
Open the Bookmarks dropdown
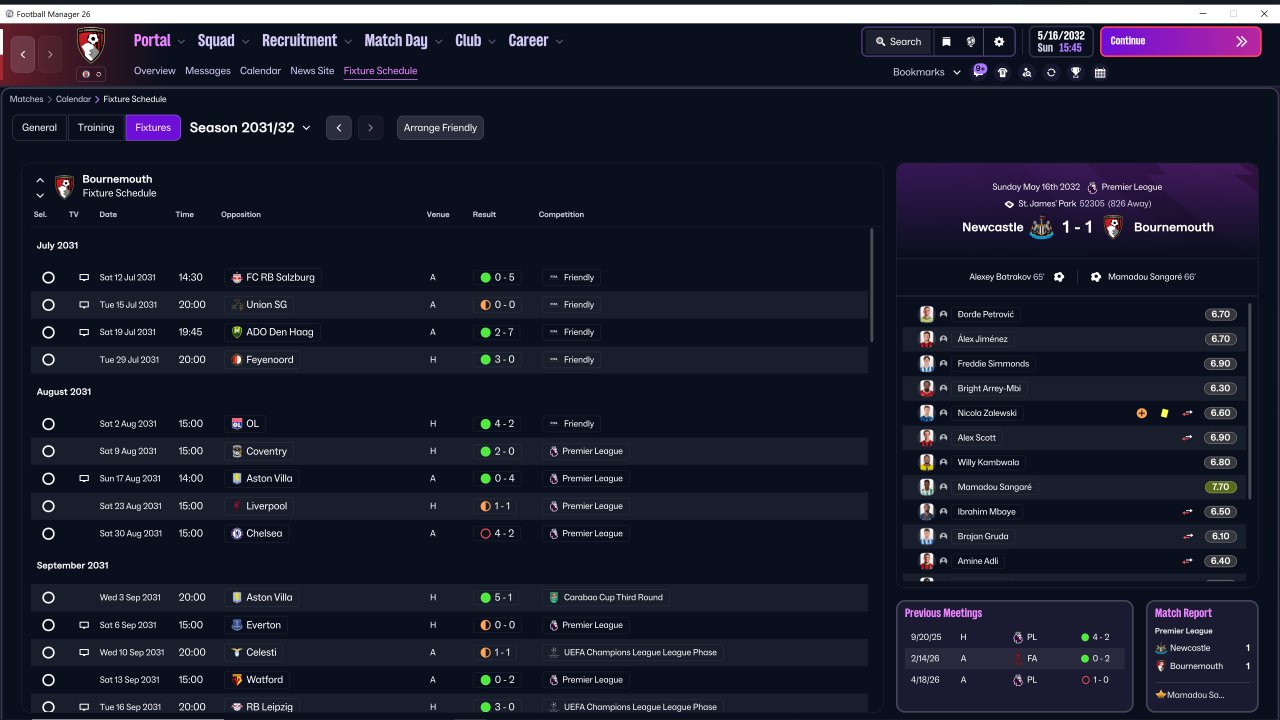click(x=927, y=72)
